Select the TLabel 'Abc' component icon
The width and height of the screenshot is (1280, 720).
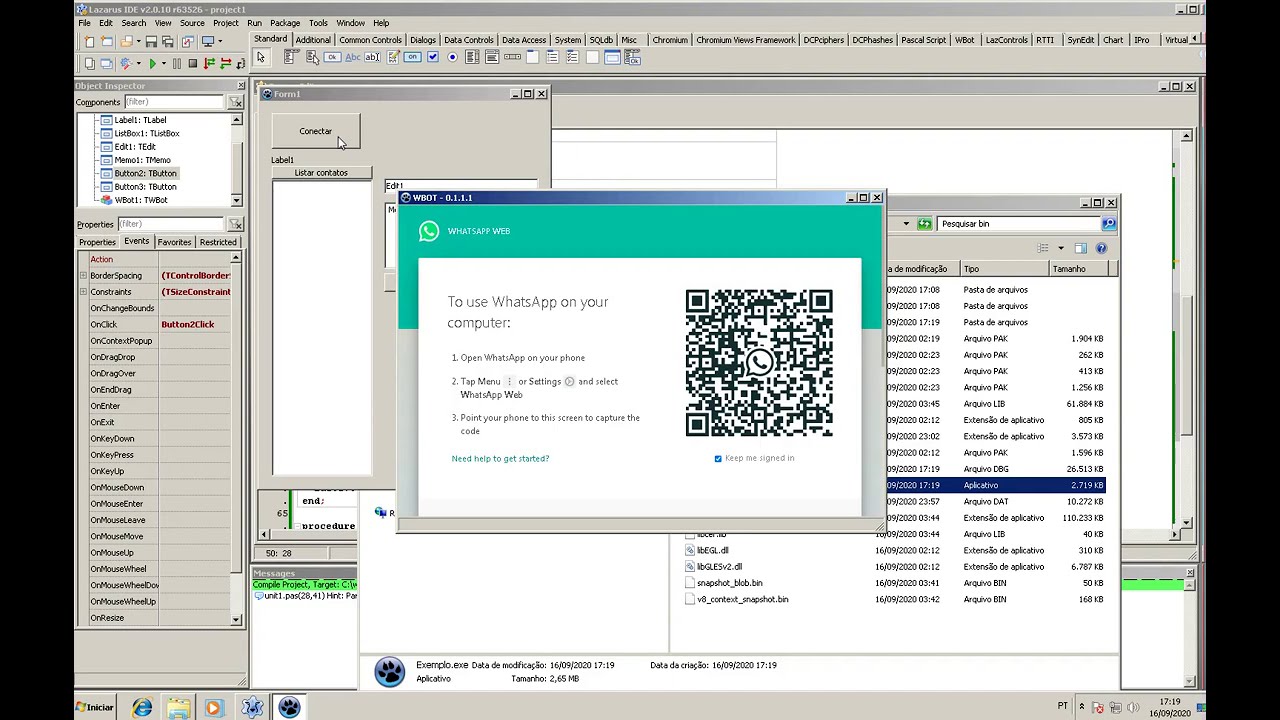point(352,57)
